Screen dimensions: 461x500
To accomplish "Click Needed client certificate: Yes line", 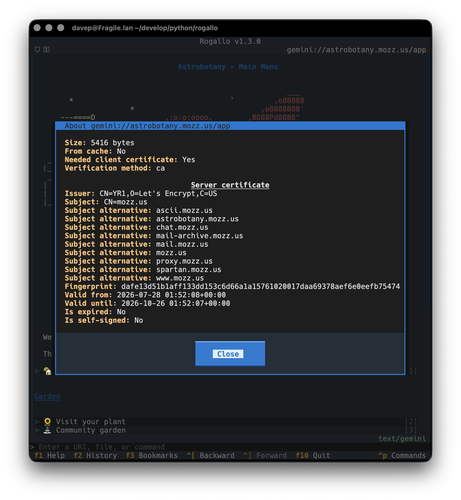I will tap(130, 160).
